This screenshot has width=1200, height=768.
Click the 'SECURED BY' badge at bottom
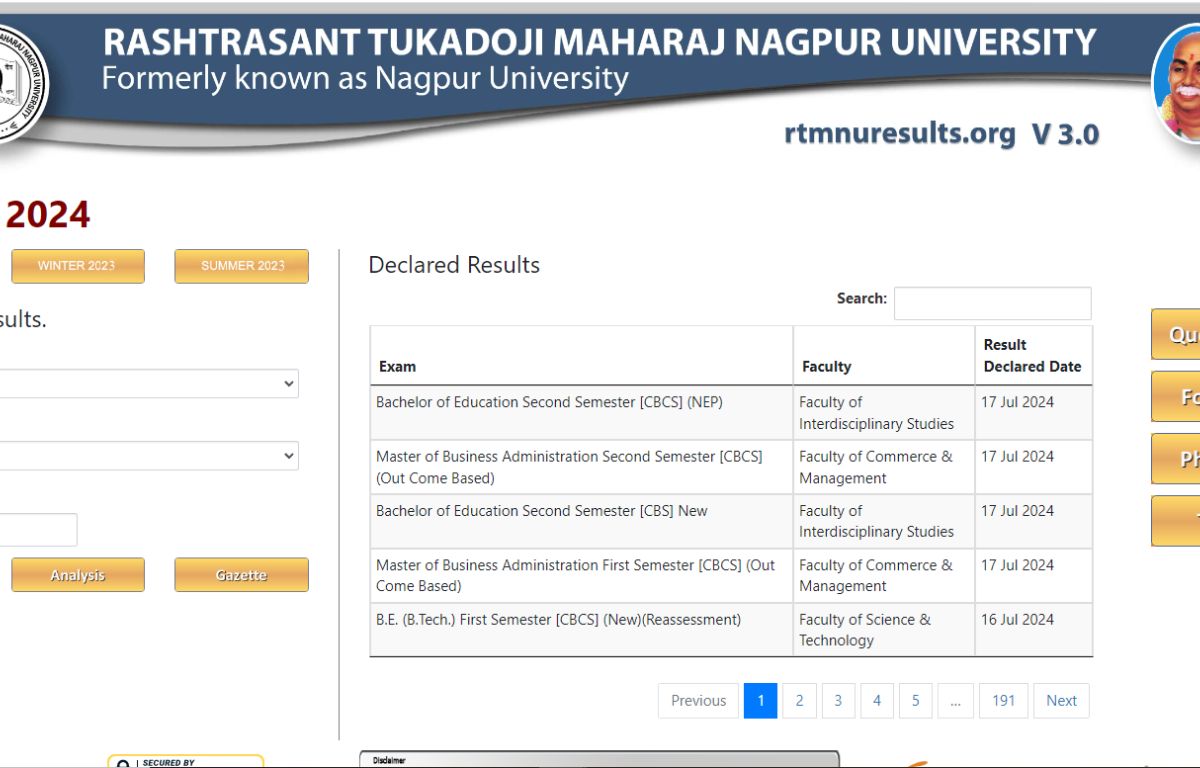pyautogui.click(x=186, y=761)
